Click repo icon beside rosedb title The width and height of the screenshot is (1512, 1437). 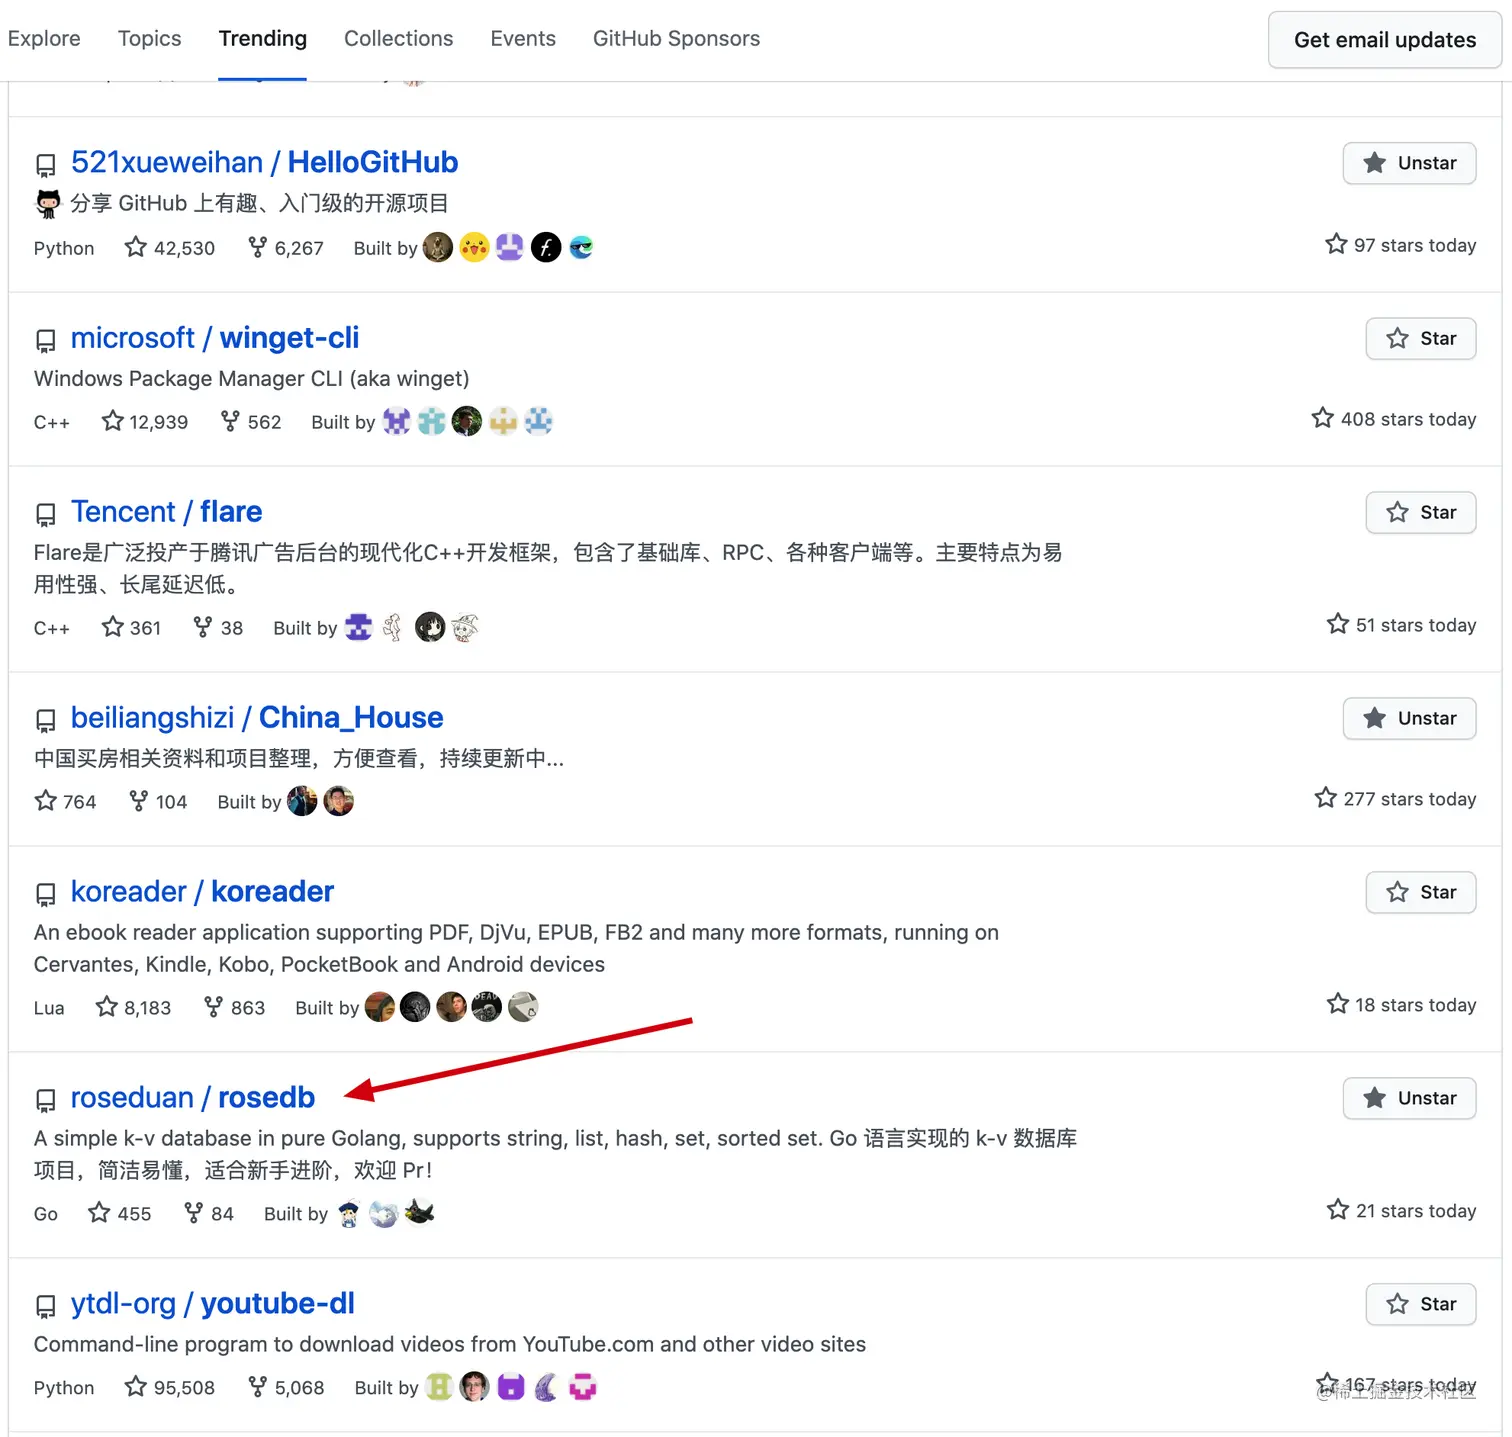pyautogui.click(x=46, y=1101)
